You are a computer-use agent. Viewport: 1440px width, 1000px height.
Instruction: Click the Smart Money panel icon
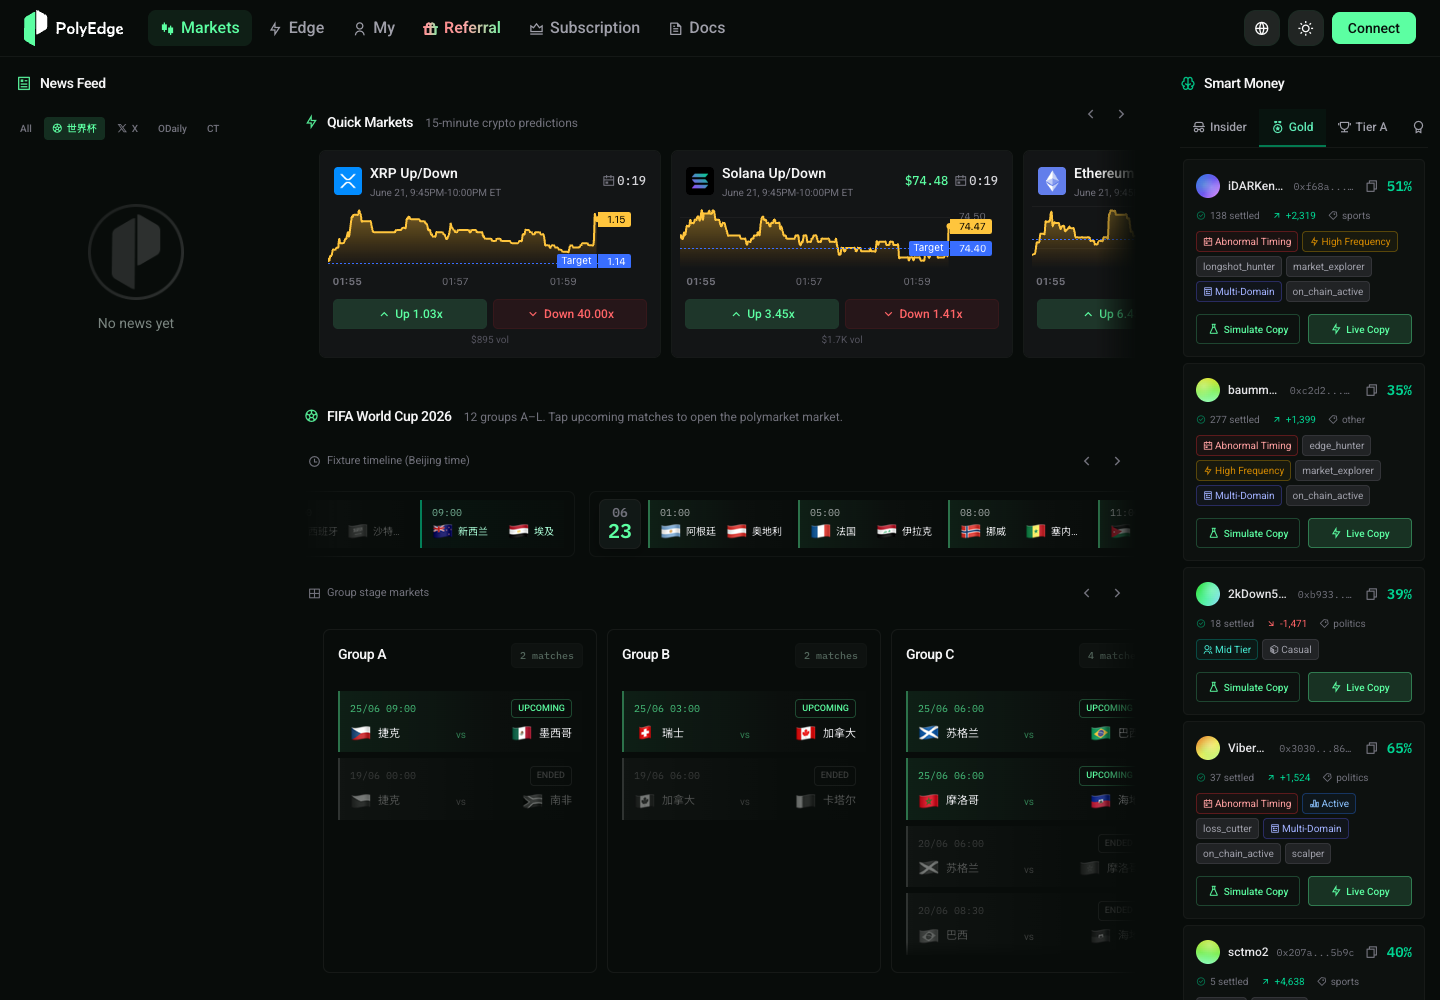1188,83
